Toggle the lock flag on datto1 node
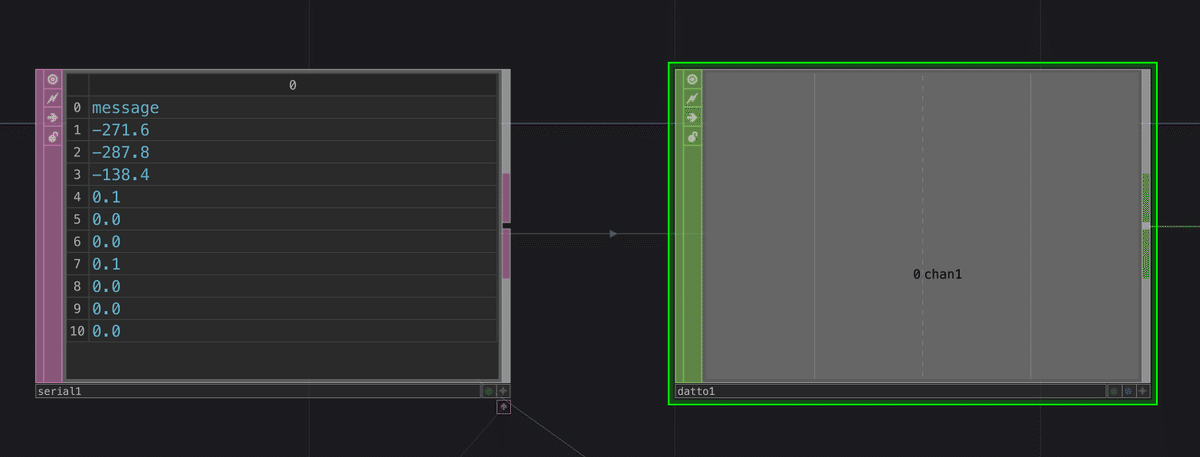This screenshot has height=457, width=1200. pos(692,136)
